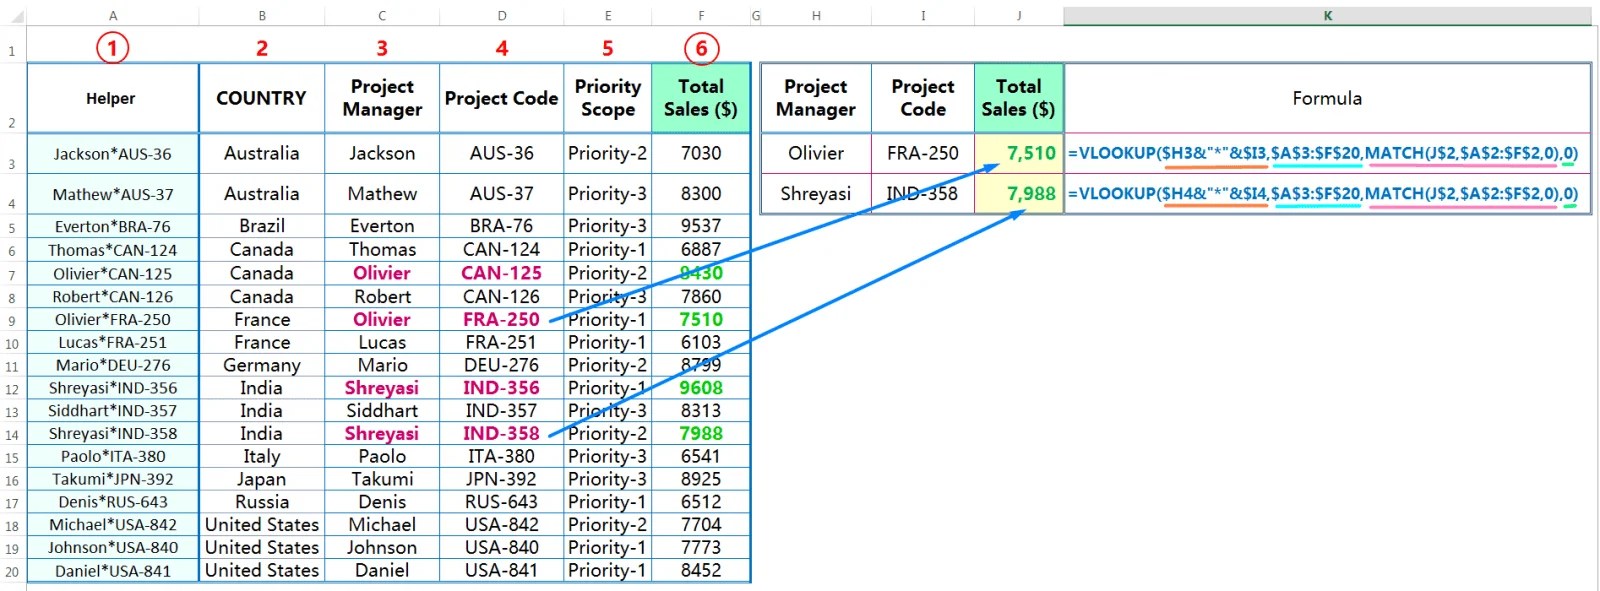This screenshot has width=1600, height=591.
Task: Click total sales value 7030
Action: point(701,154)
